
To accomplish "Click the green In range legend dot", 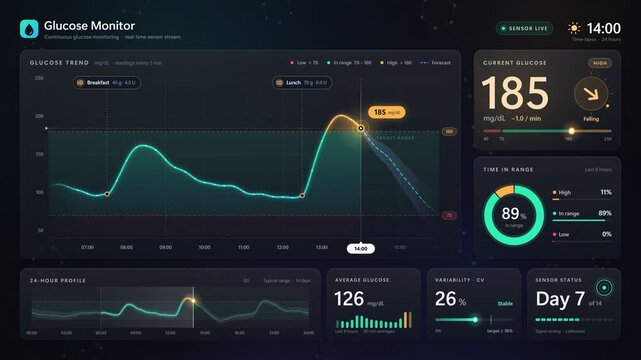I will 328,63.
